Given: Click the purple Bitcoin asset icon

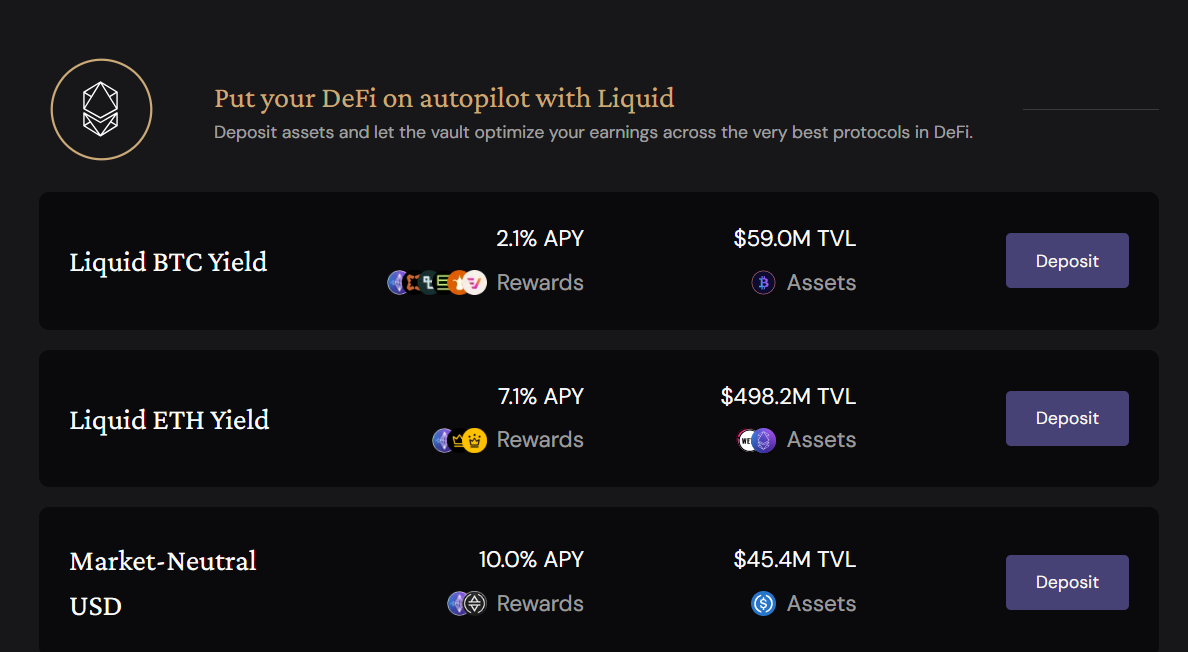Looking at the screenshot, I should 763,282.
